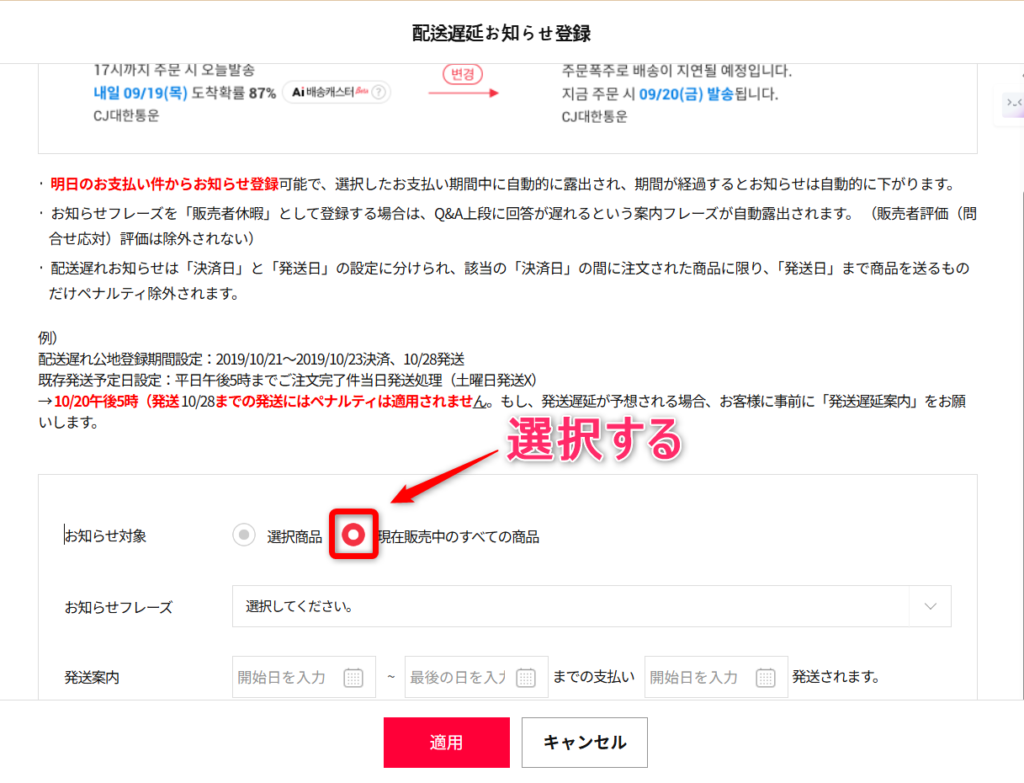The width and height of the screenshot is (1024, 783).
Task: Open calendar icon for shipping date
Action: (765, 677)
